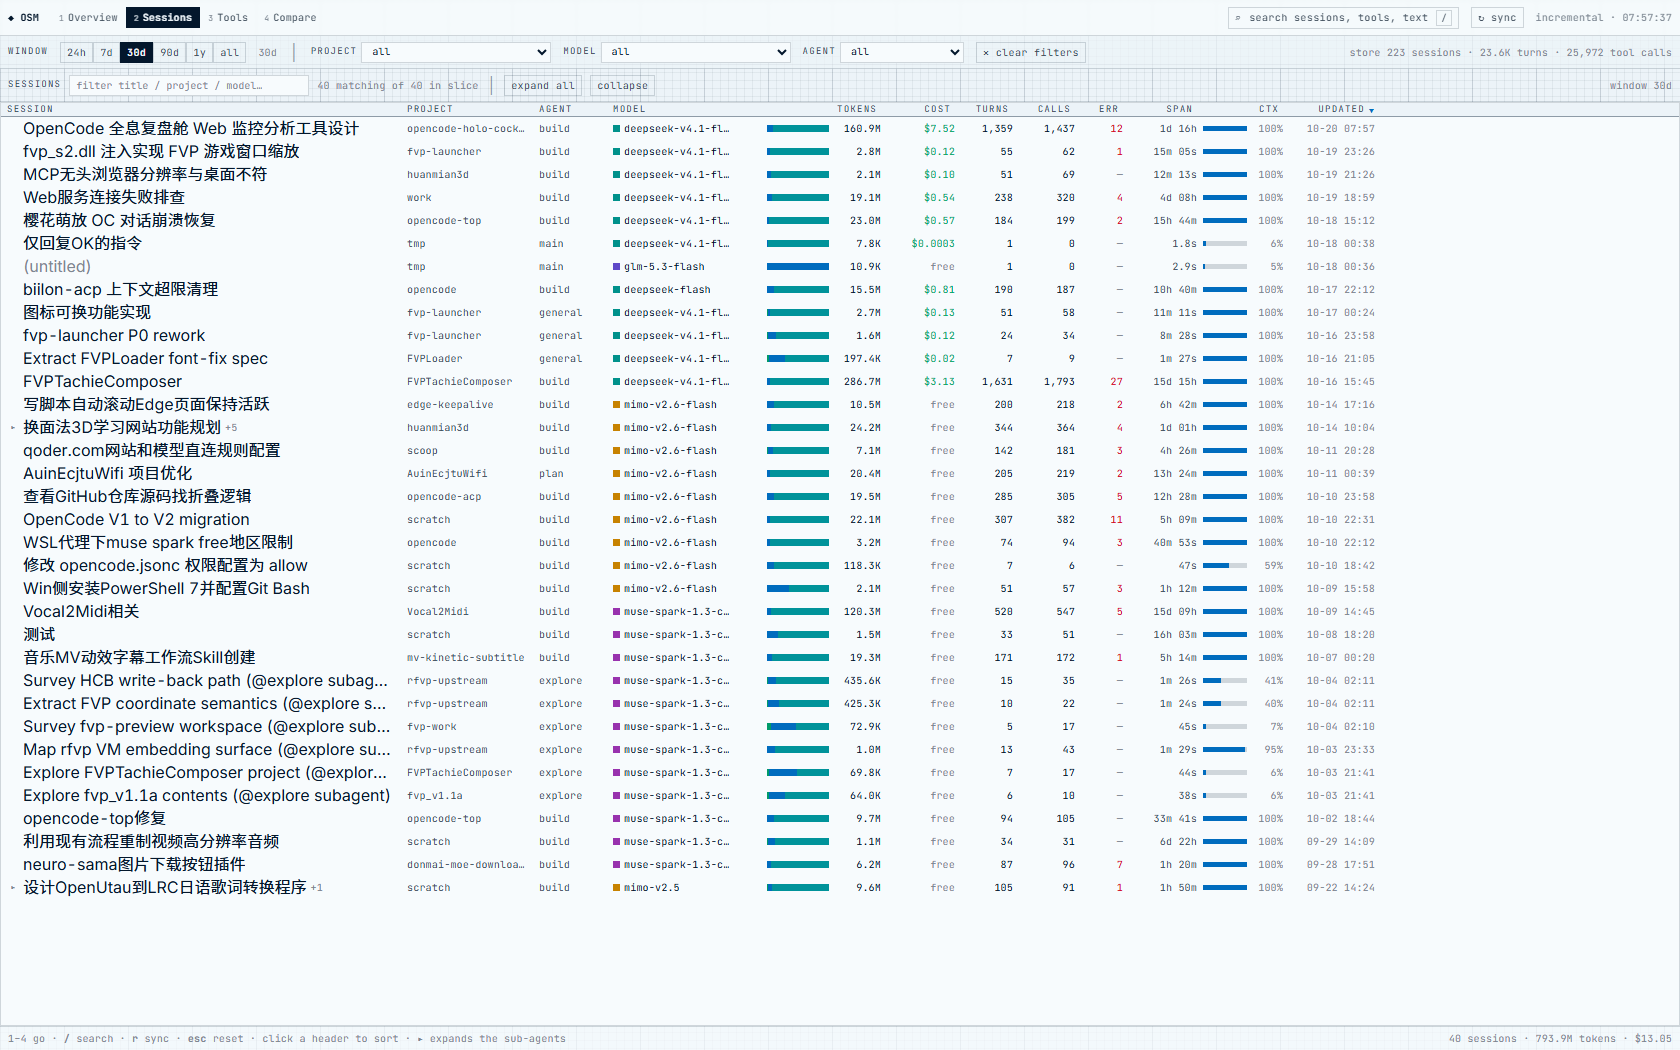This screenshot has width=1680, height=1050.
Task: Open the MODEL filter dropdown
Action: 695,52
